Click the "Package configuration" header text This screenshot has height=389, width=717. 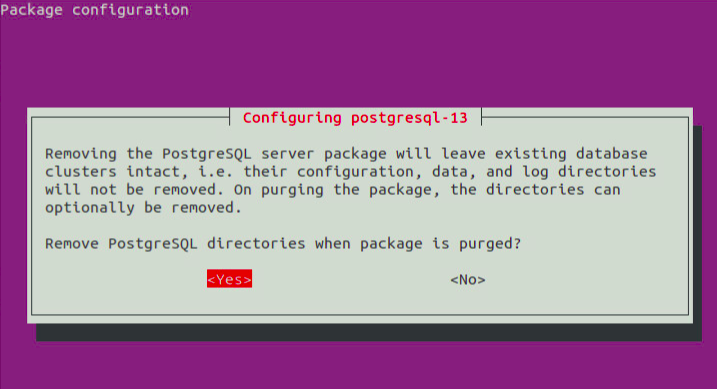click(95, 10)
